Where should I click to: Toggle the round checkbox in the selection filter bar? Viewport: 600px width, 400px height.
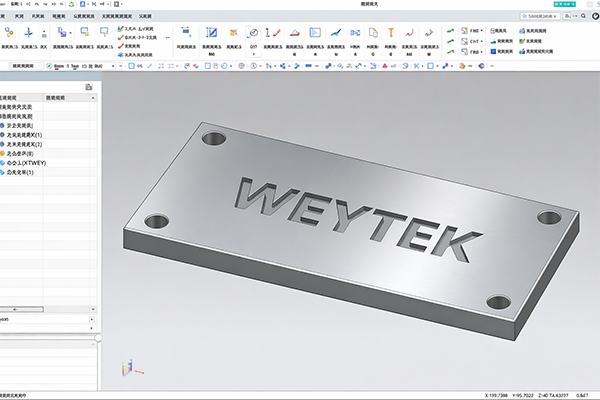[x=49, y=66]
